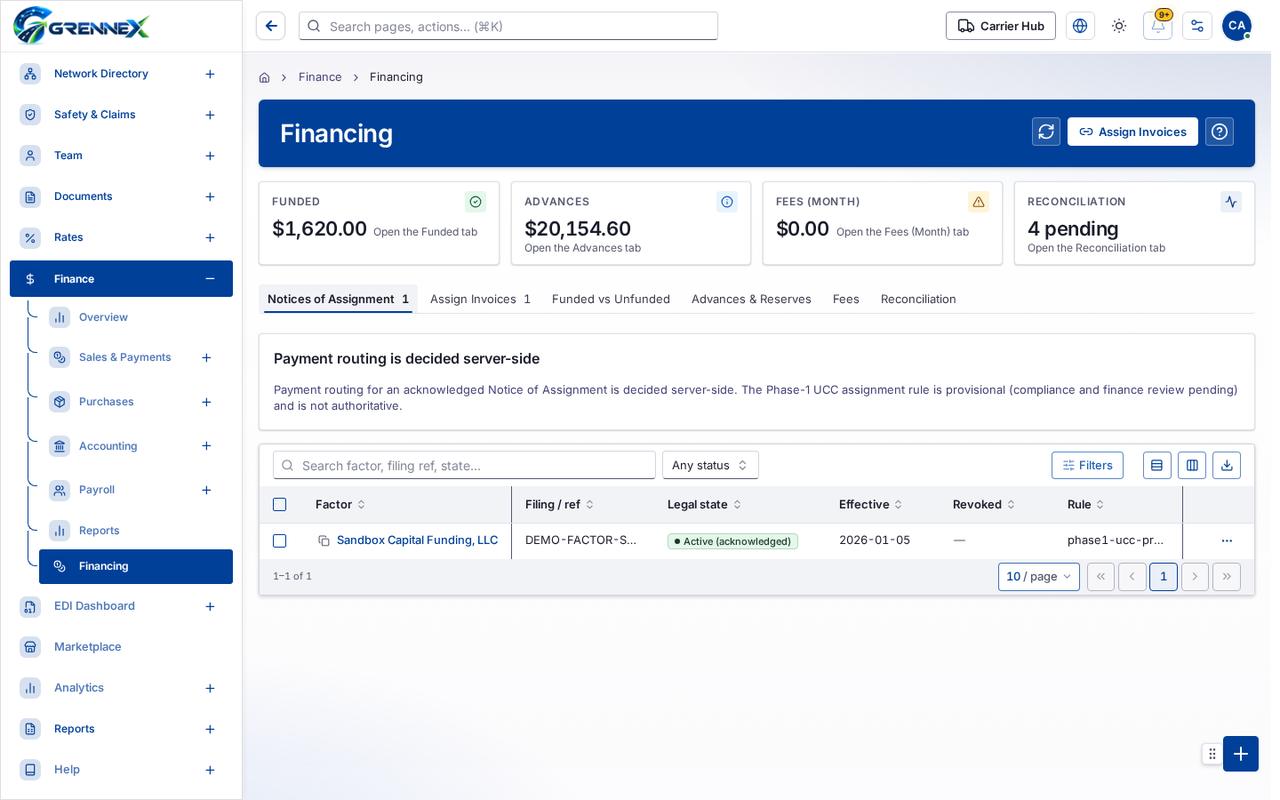Screen dimensions: 1280x800
Task: Open row actions ellipsis for Sandbox Capital
Action: tap(1227, 541)
